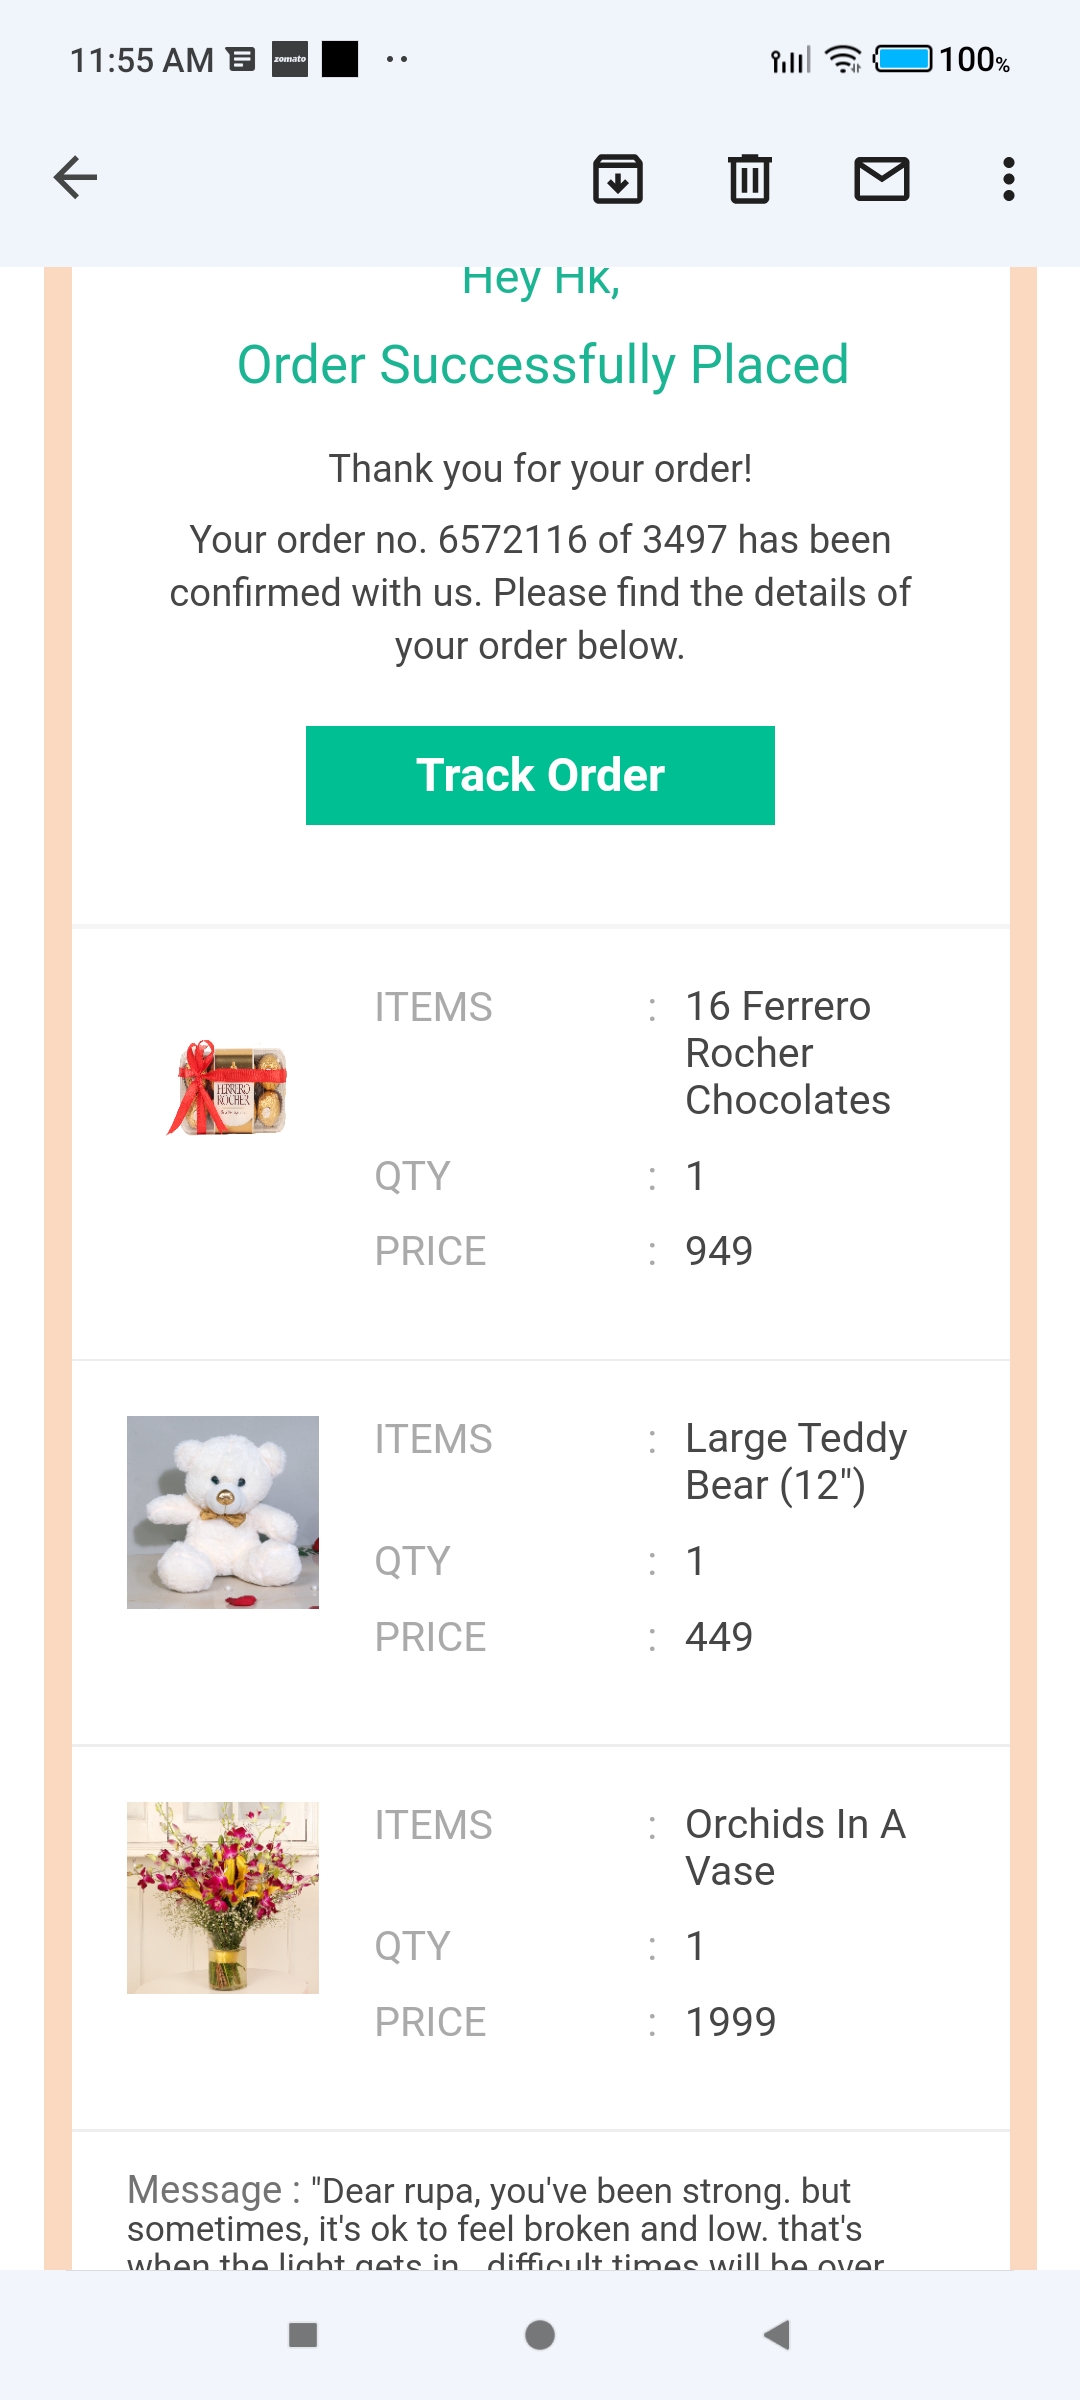This screenshot has height=2400, width=1080.
Task: Tap the battery indicator in status bar
Action: click(x=903, y=59)
